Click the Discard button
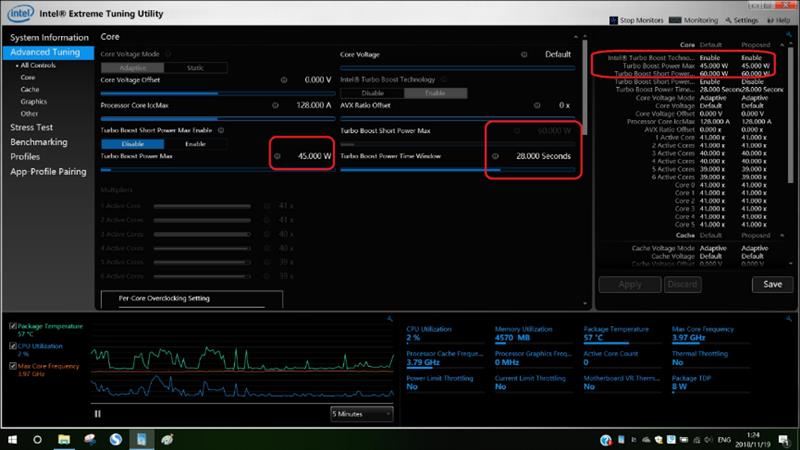The height and width of the screenshot is (450, 800). (x=682, y=284)
